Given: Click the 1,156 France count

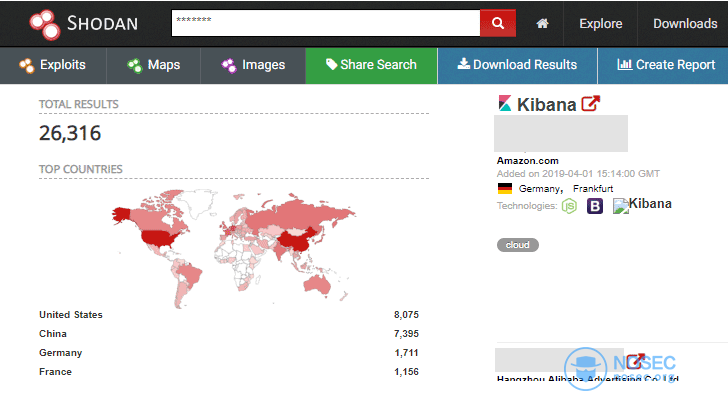Looking at the screenshot, I should click(406, 372).
